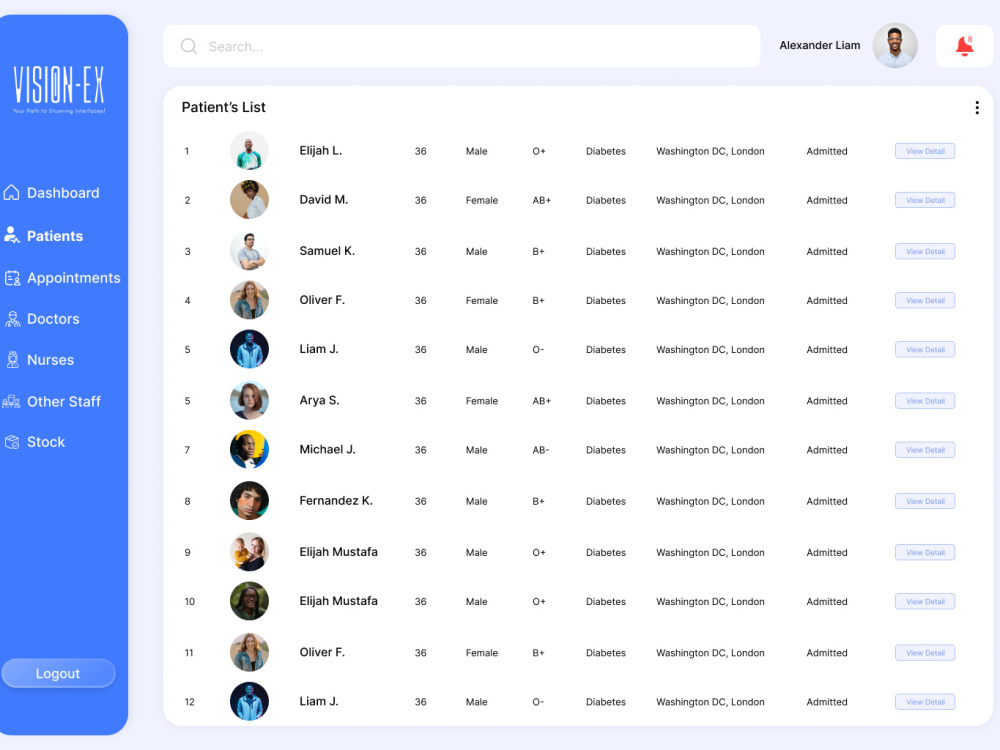The height and width of the screenshot is (750, 1000).
Task: Click Washington DC, London in Arya S. row
Action: 710,401
